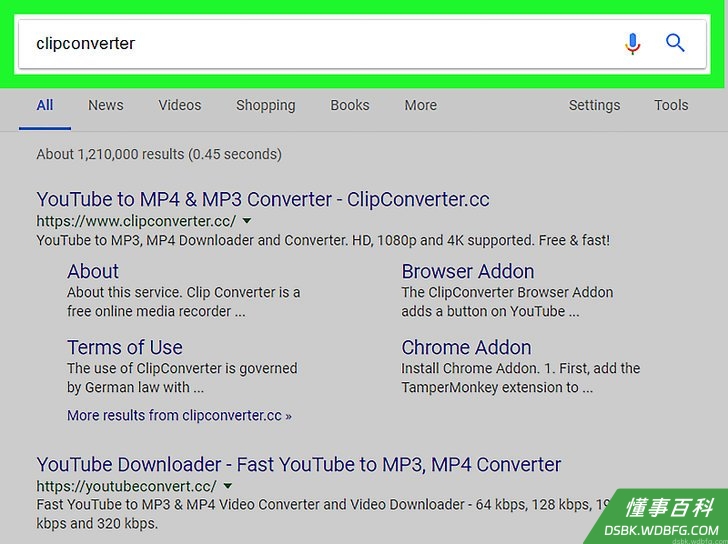Image resolution: width=728 pixels, height=544 pixels.
Task: Open the About sitelink
Action: pos(93,272)
